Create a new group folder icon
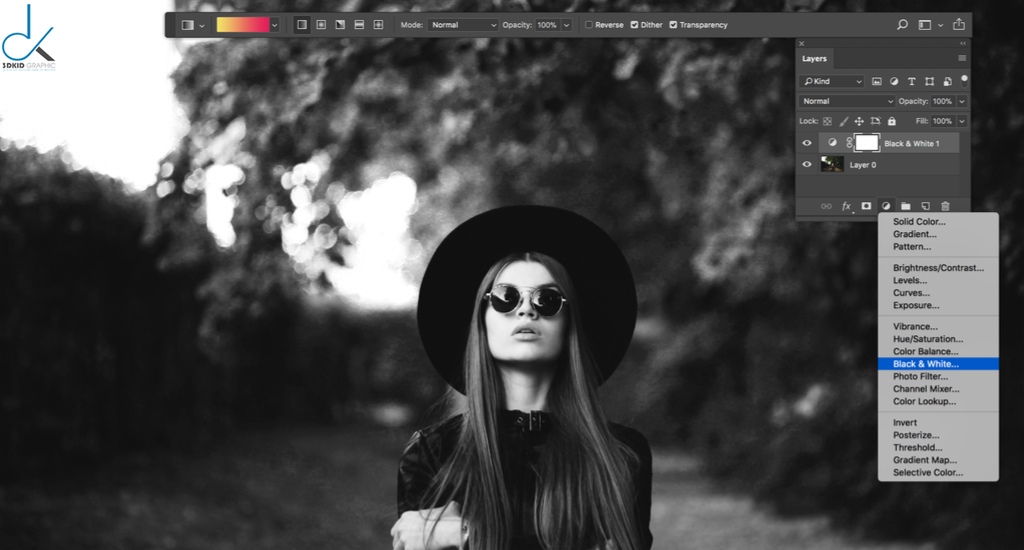The height and width of the screenshot is (550, 1024). [x=905, y=206]
